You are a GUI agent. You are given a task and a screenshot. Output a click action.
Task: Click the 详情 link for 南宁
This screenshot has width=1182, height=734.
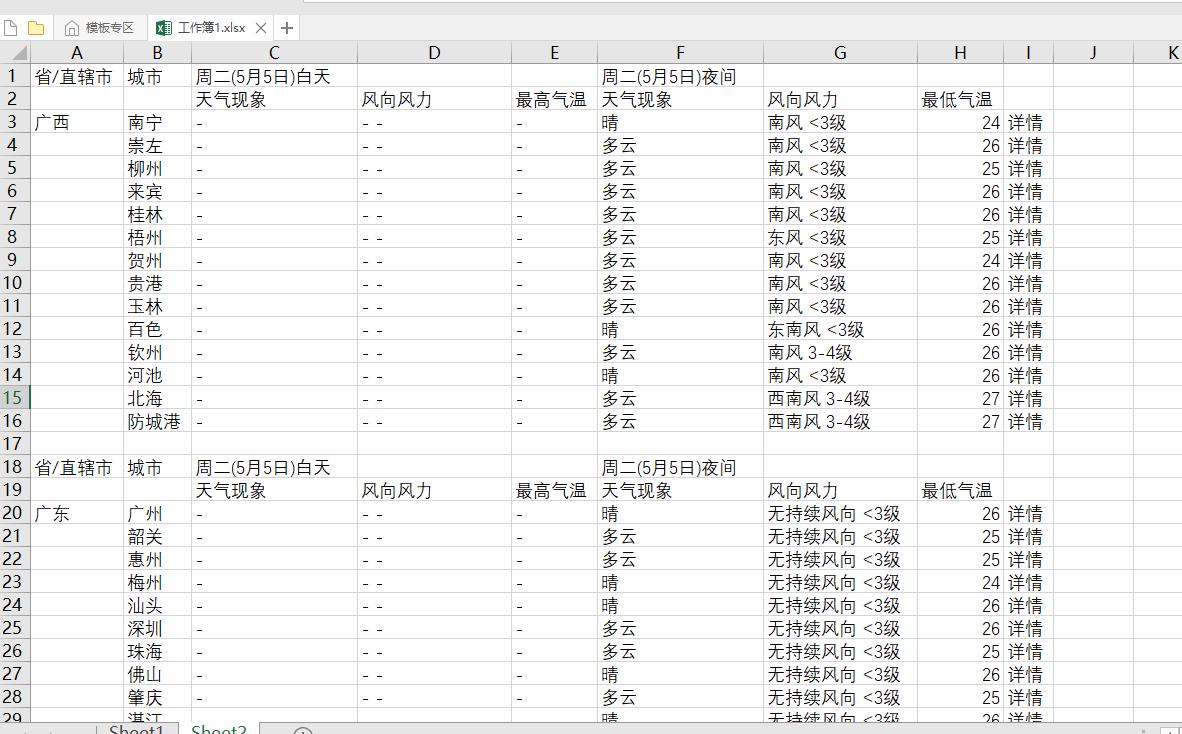pyautogui.click(x=1026, y=122)
